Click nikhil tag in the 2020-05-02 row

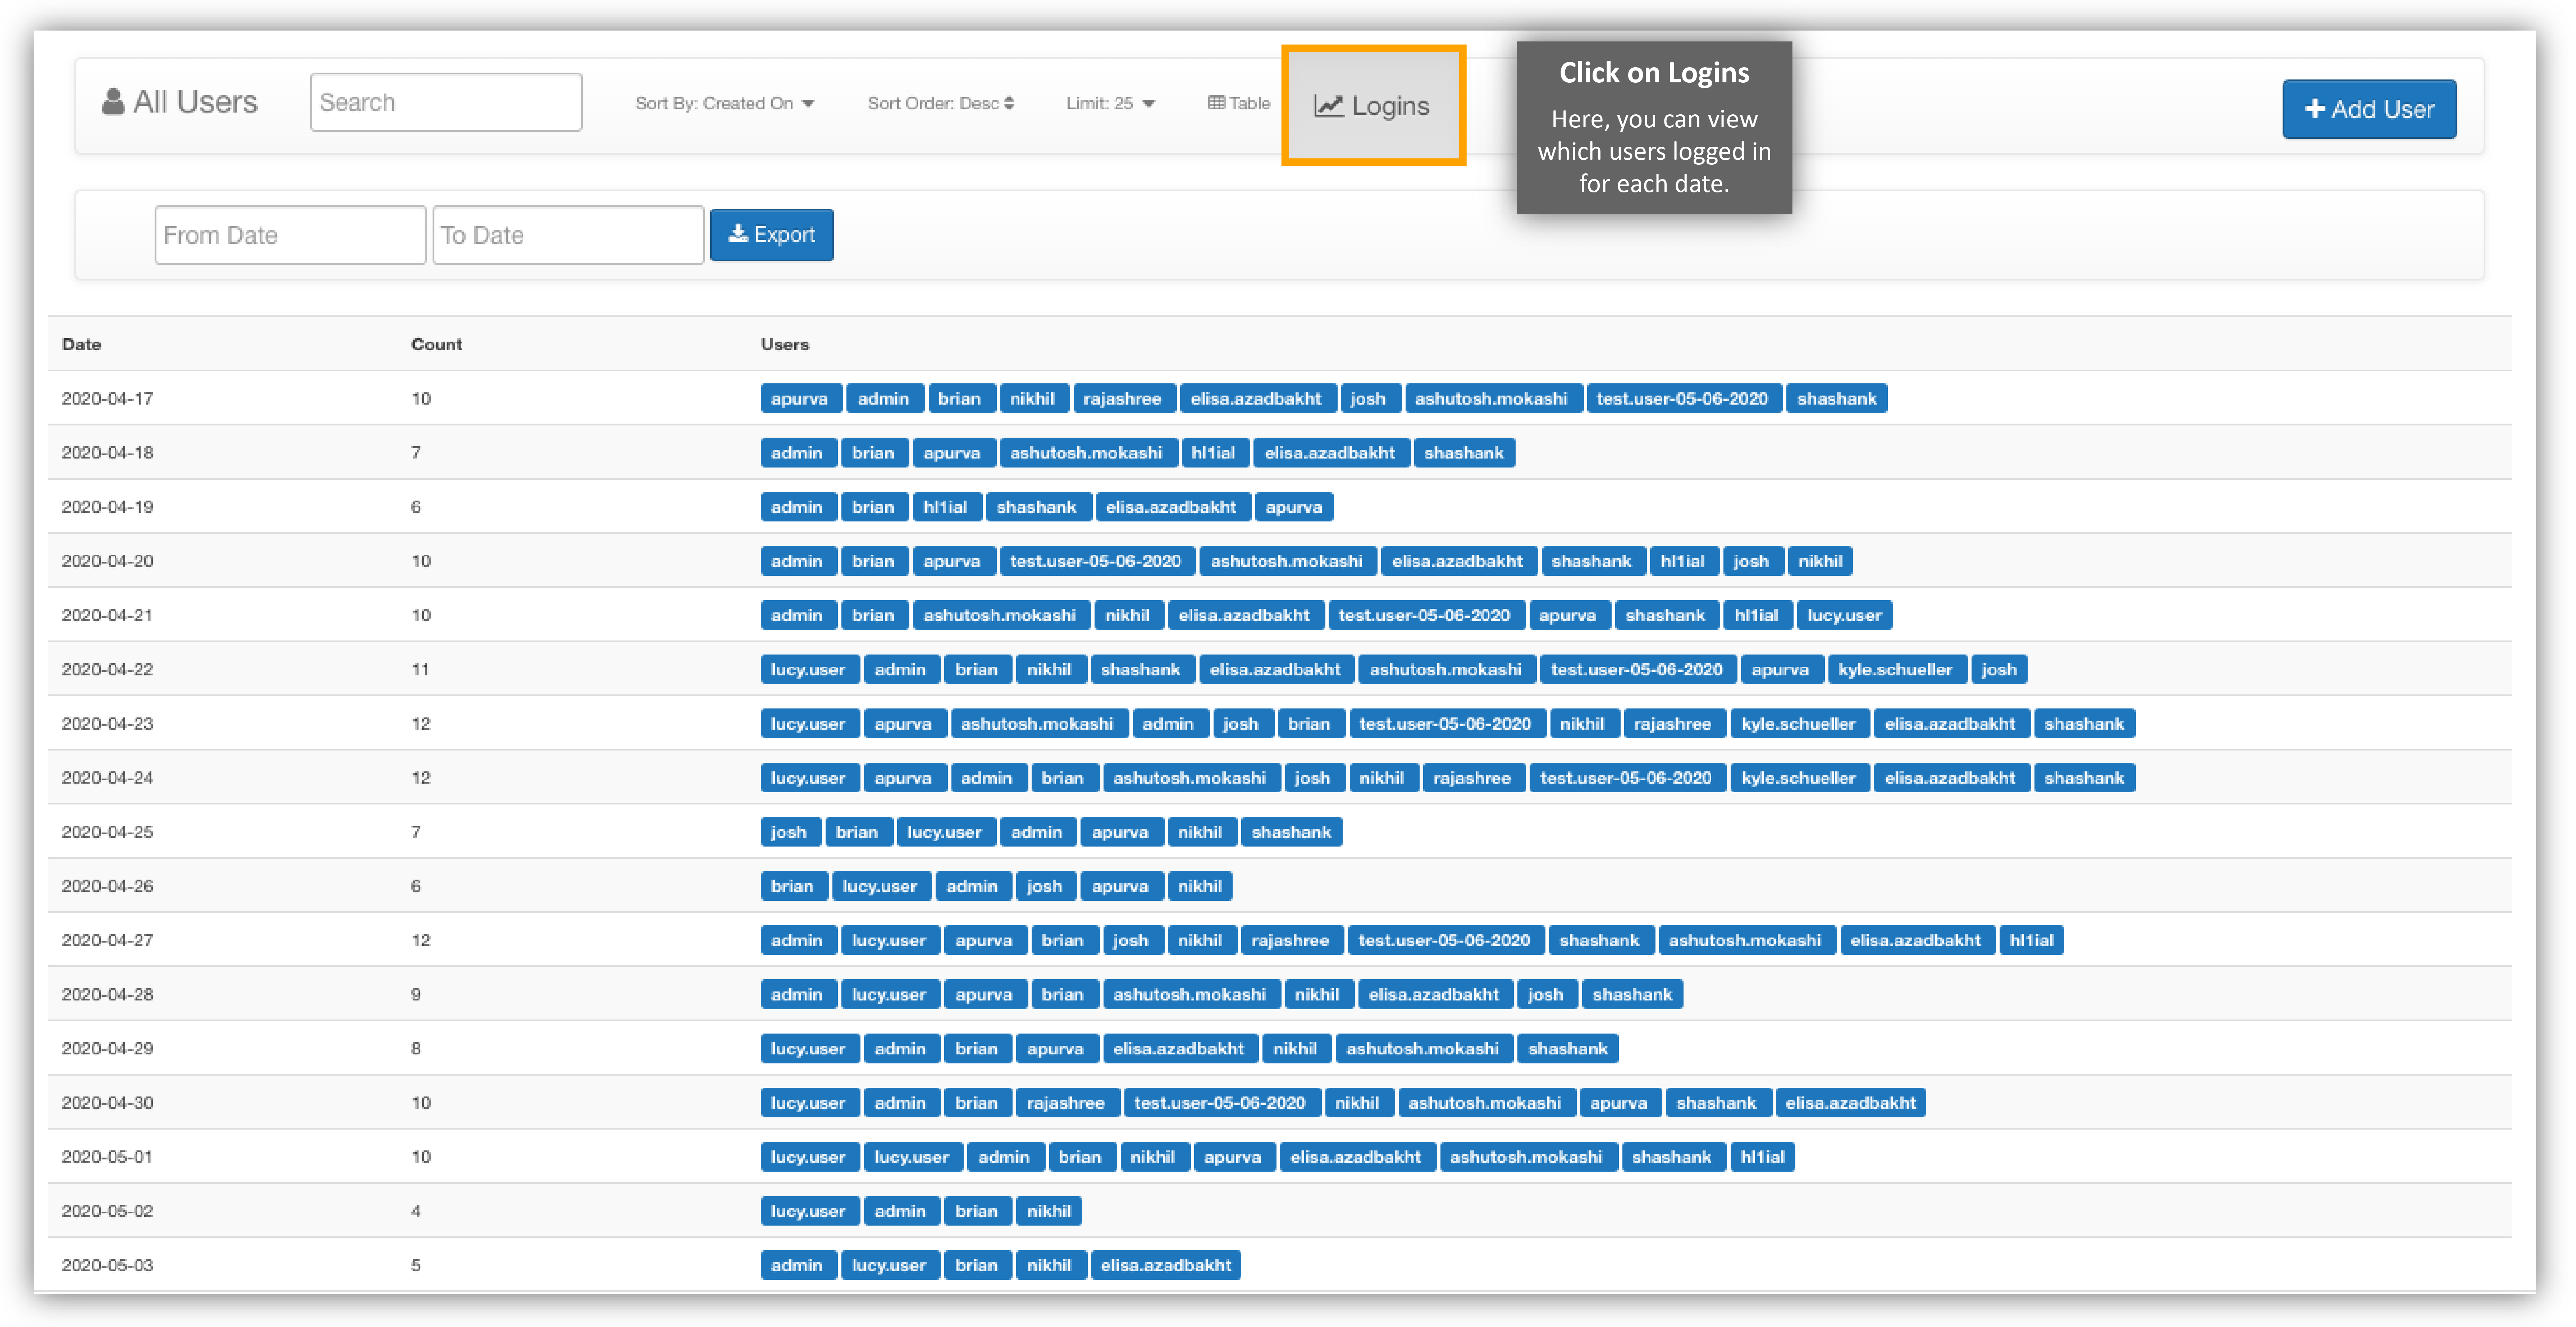[1049, 1210]
